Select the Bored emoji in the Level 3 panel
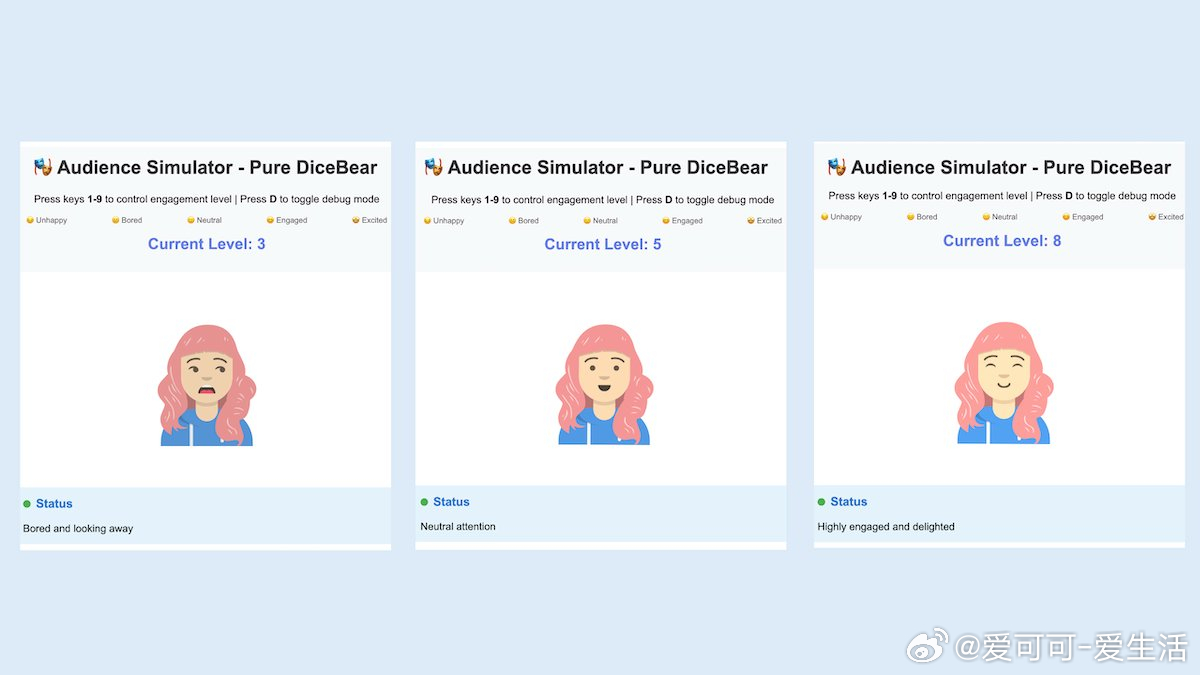1200x675 pixels. (x=116, y=220)
